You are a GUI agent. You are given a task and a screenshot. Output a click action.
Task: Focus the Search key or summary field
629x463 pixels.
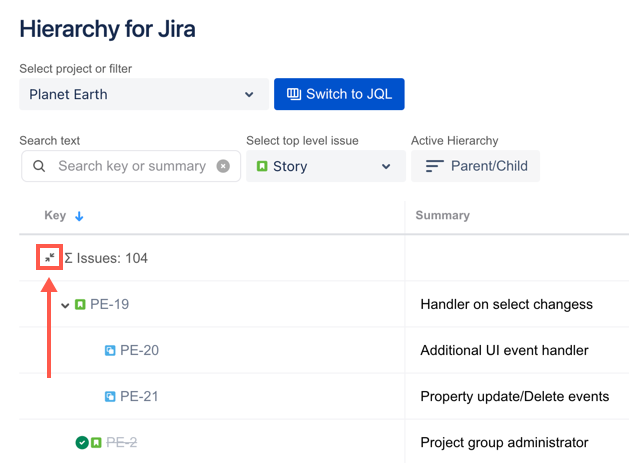pyautogui.click(x=132, y=166)
